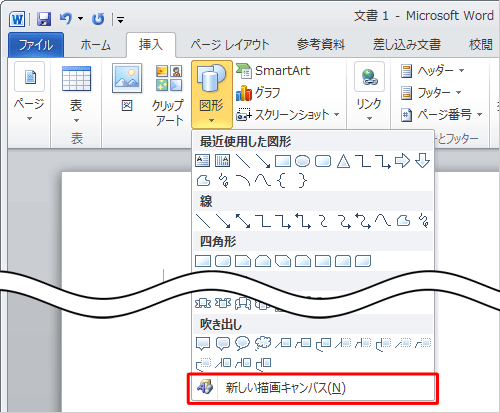Choose the curve tool in the 線 row

click(x=383, y=221)
